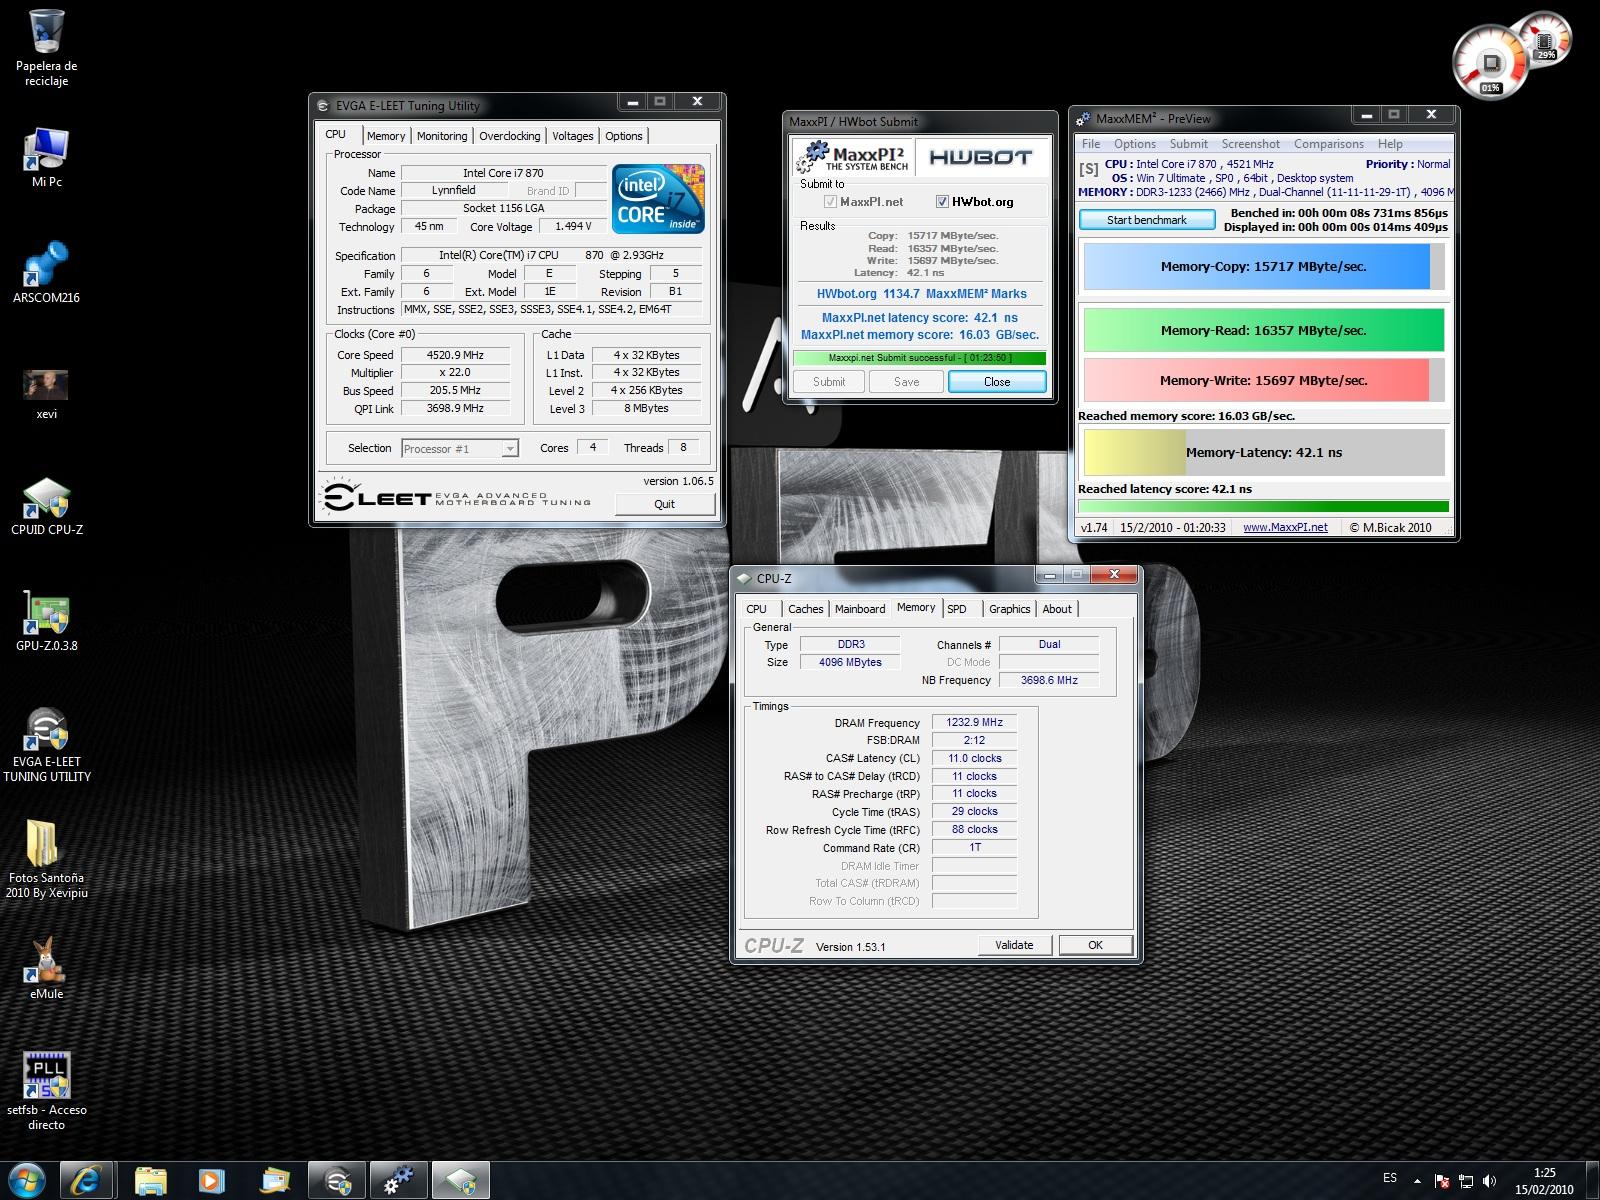
Task: Switch to Graphics tab in CPU-Z
Action: [1009, 609]
